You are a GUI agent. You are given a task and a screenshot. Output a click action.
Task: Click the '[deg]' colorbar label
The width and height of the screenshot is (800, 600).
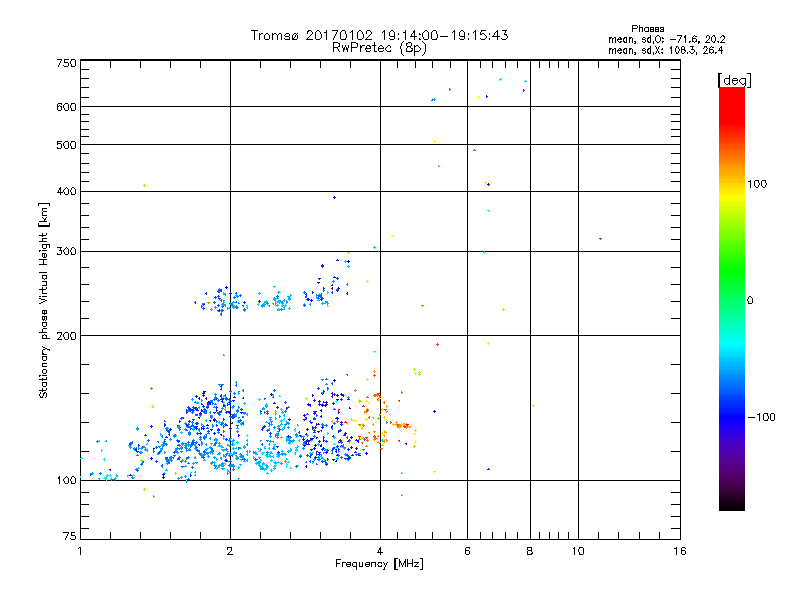tap(734, 80)
